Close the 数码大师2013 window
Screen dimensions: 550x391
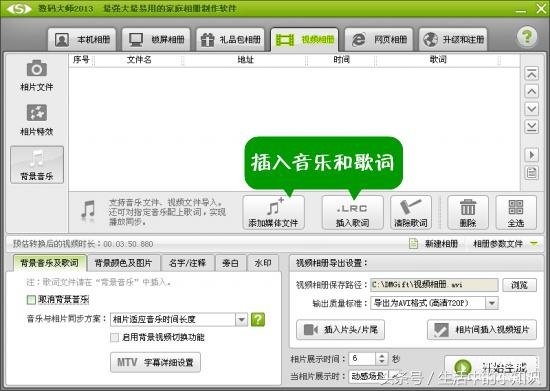(x=541, y=9)
